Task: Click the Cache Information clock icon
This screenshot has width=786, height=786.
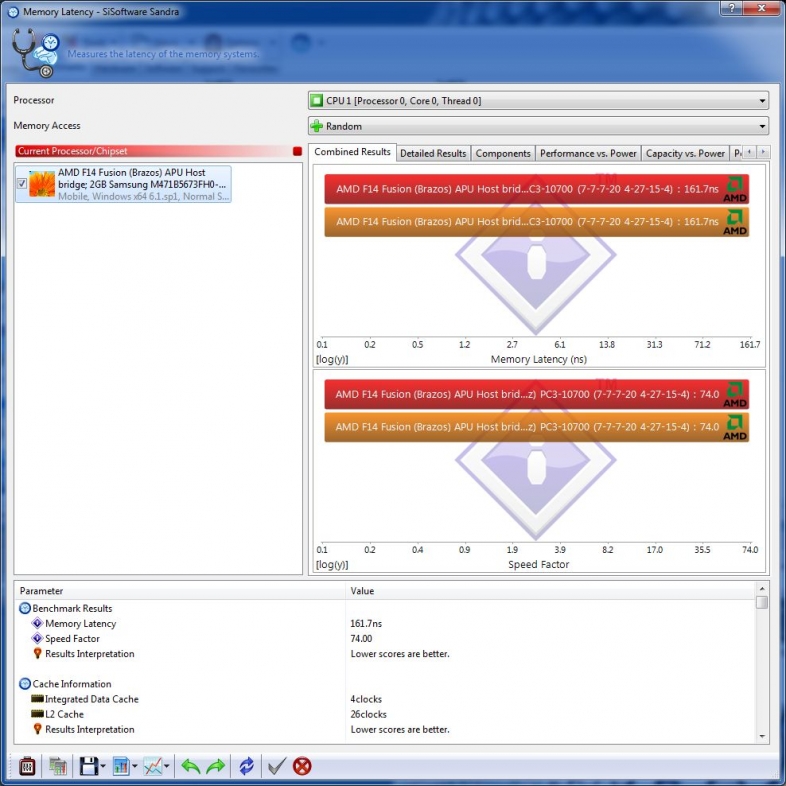Action: [x=25, y=684]
